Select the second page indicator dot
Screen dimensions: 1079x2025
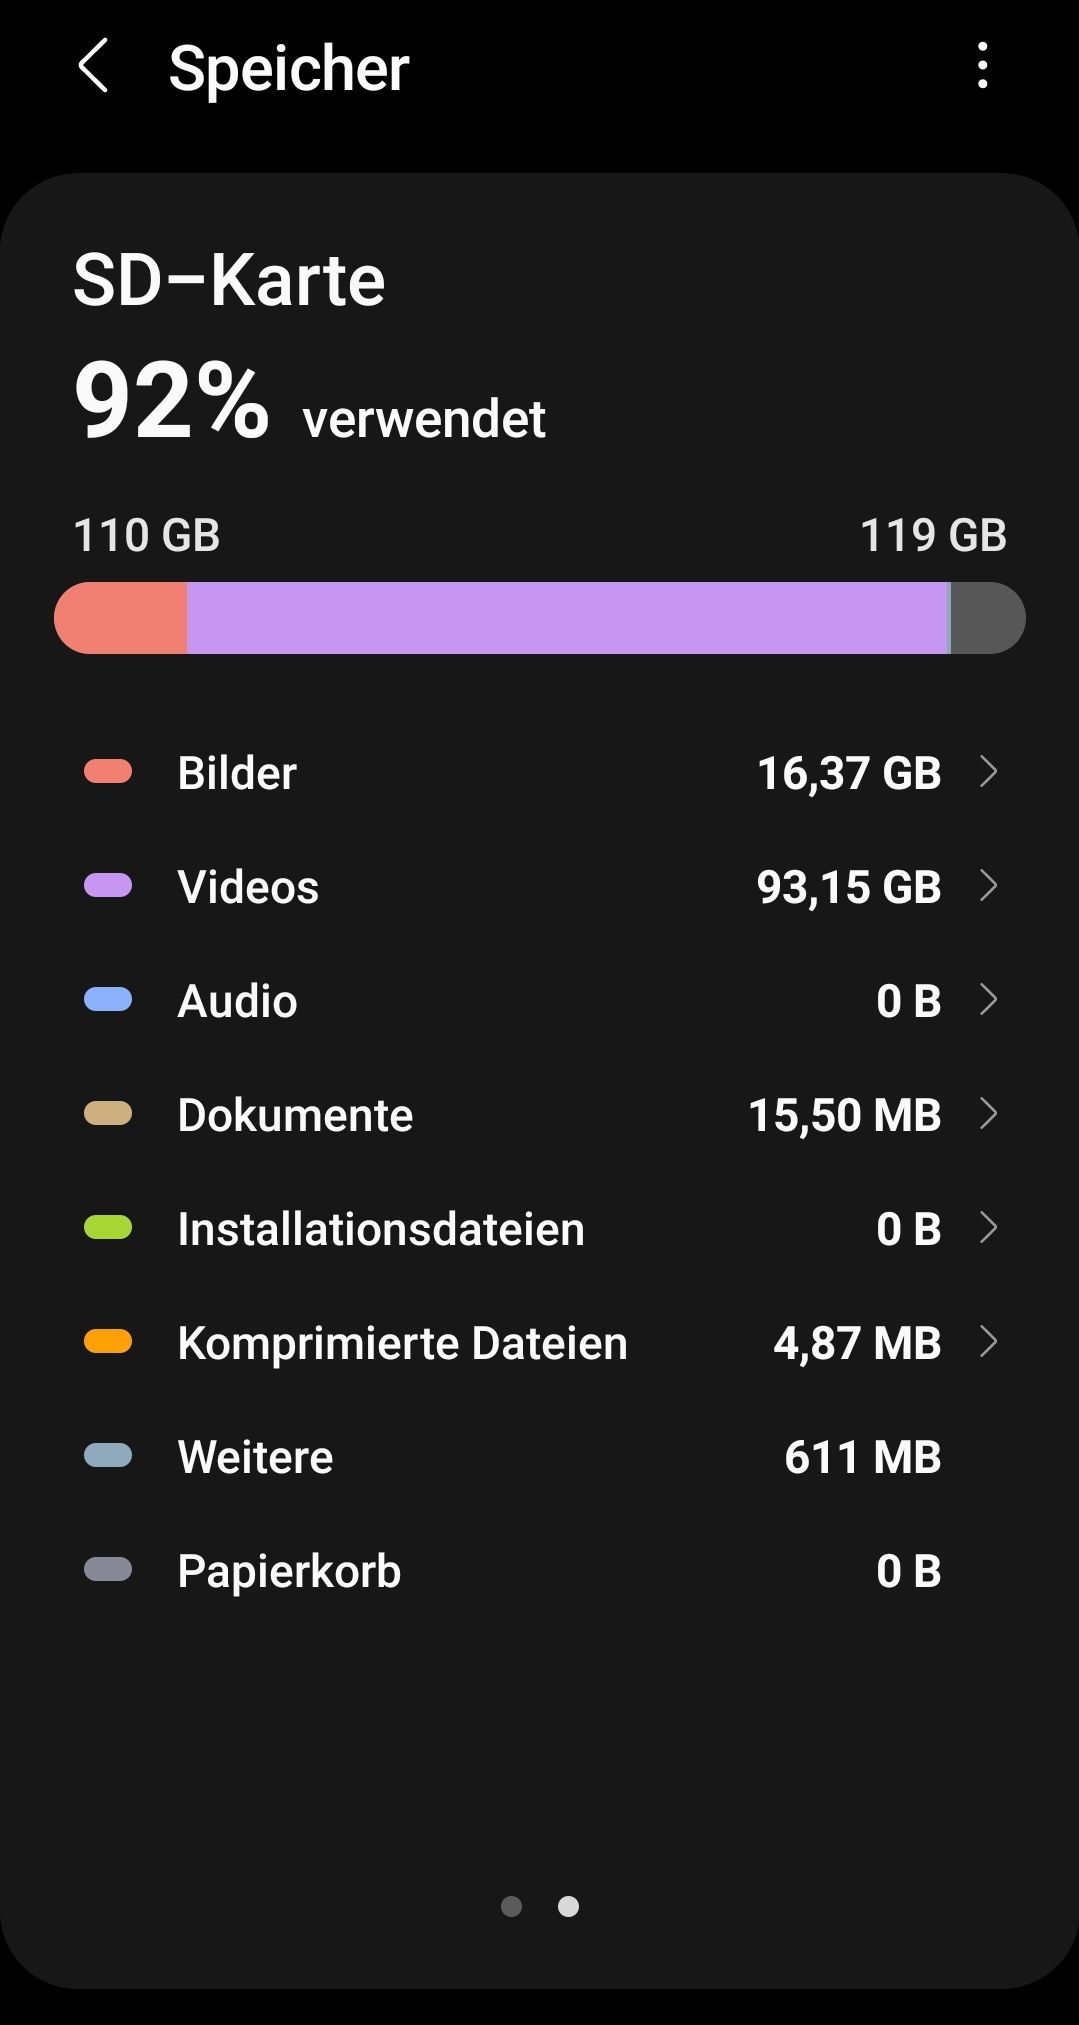[568, 1907]
